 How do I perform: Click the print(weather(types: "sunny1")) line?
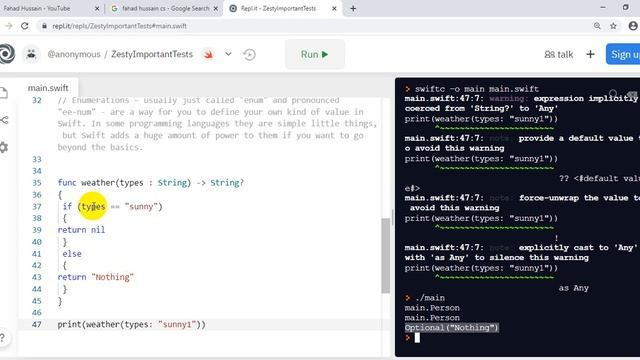pyautogui.click(x=131, y=324)
